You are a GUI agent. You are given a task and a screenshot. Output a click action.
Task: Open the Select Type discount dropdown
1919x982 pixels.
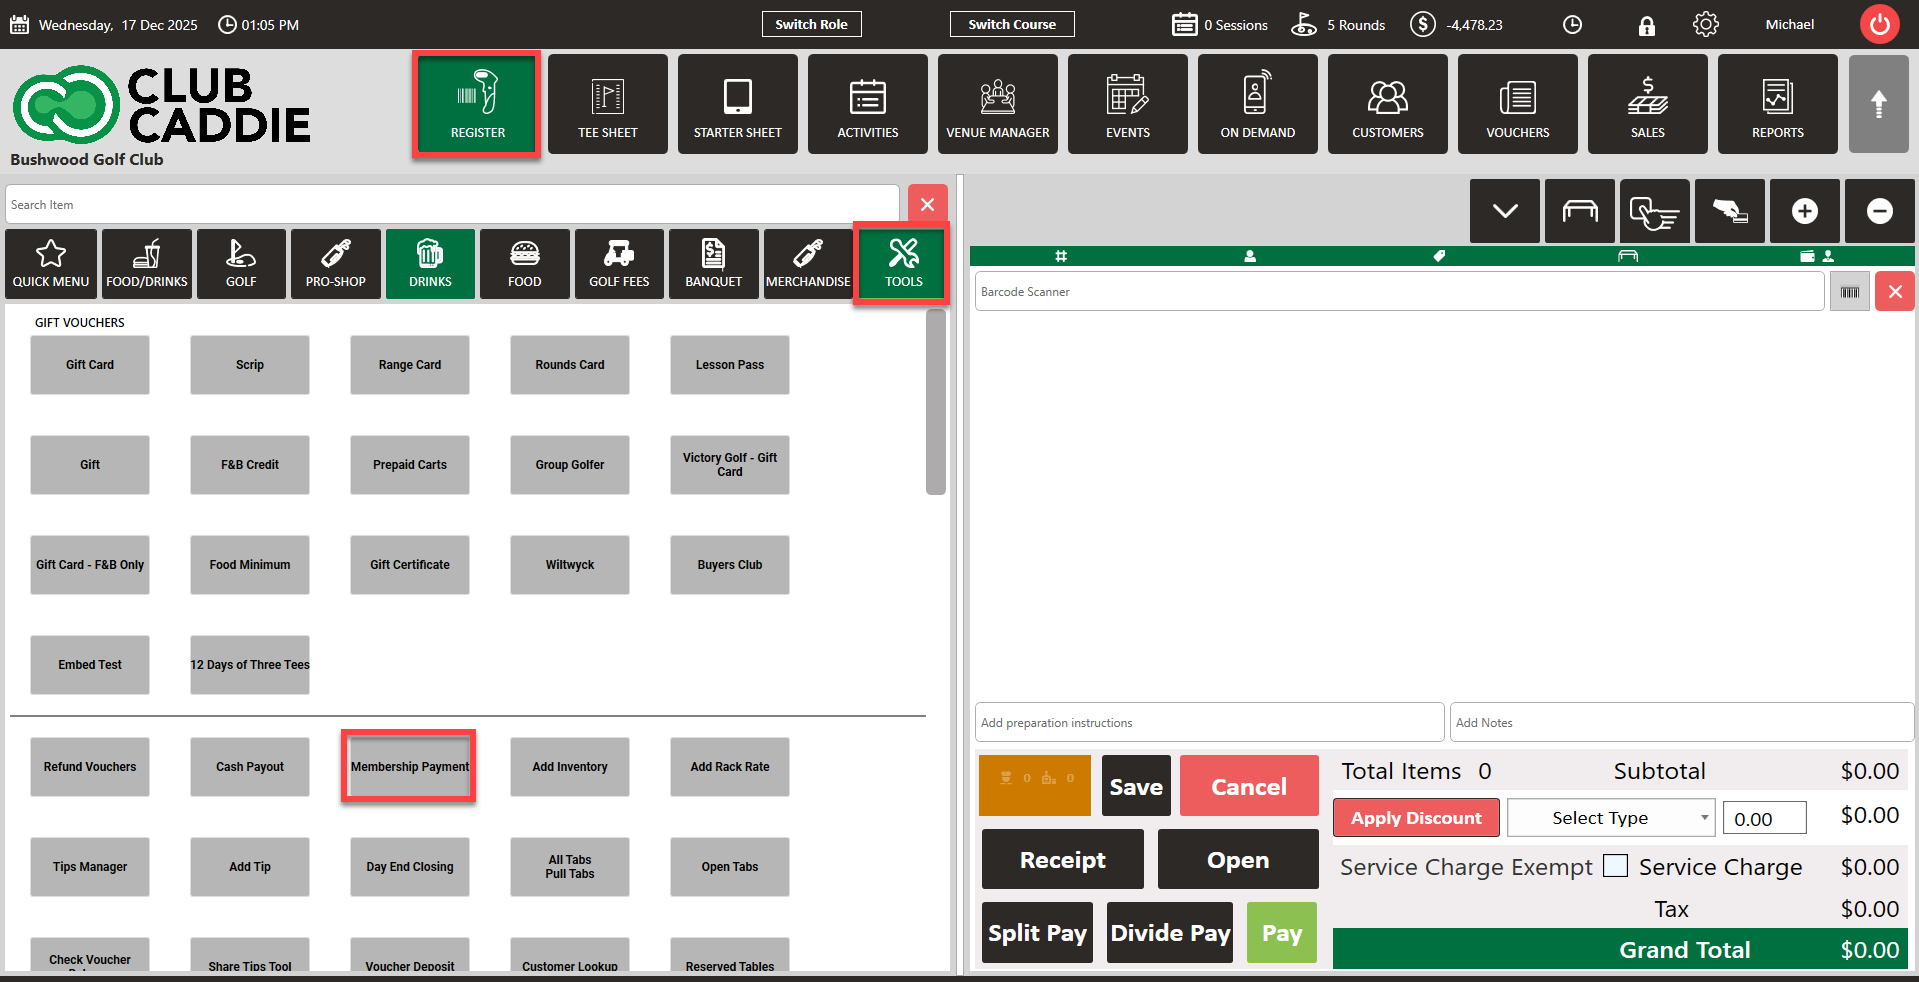[1610, 818]
